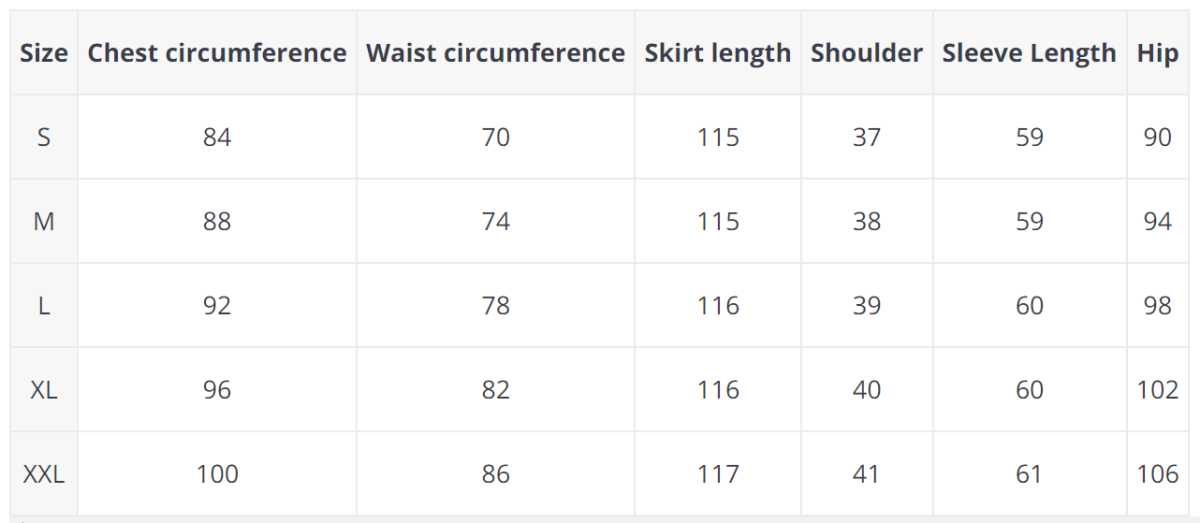Image resolution: width=1200 pixels, height=523 pixels.
Task: Select sleeve length value 61 for XXL
Action: coord(1029,473)
